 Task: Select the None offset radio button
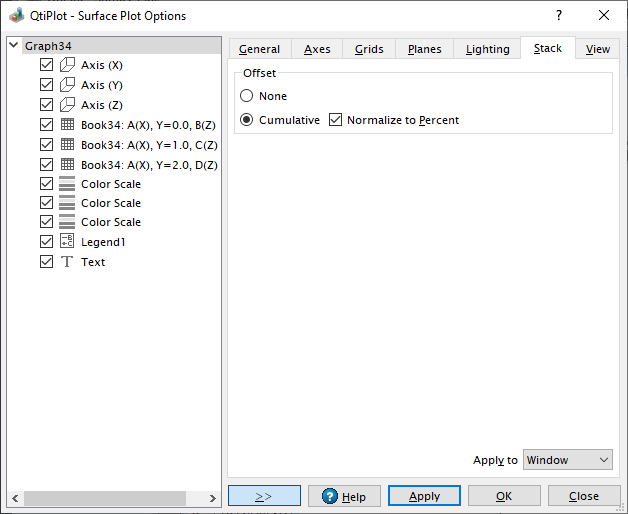247,96
